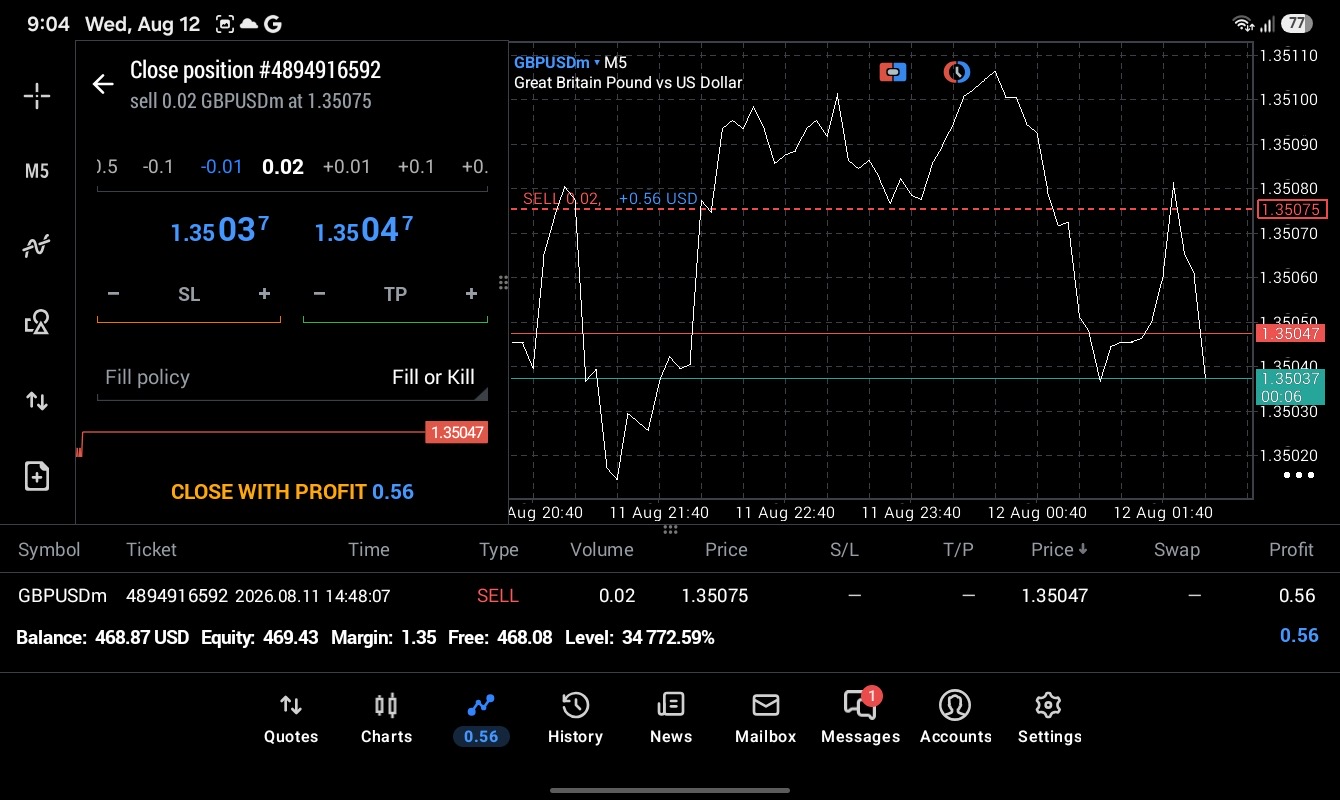
Task: Increase volume by +0.1
Action: coord(416,166)
